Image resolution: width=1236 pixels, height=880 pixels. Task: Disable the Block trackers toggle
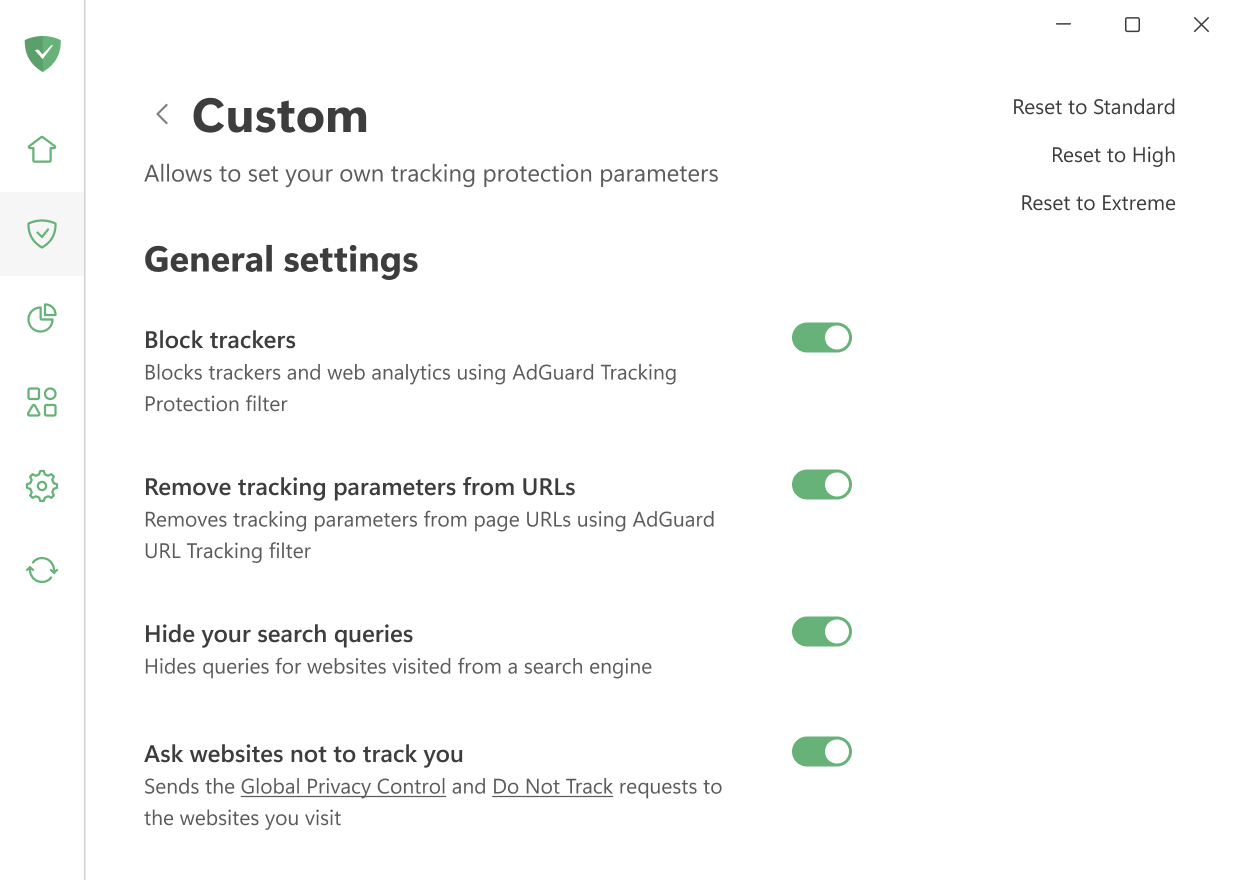822,337
